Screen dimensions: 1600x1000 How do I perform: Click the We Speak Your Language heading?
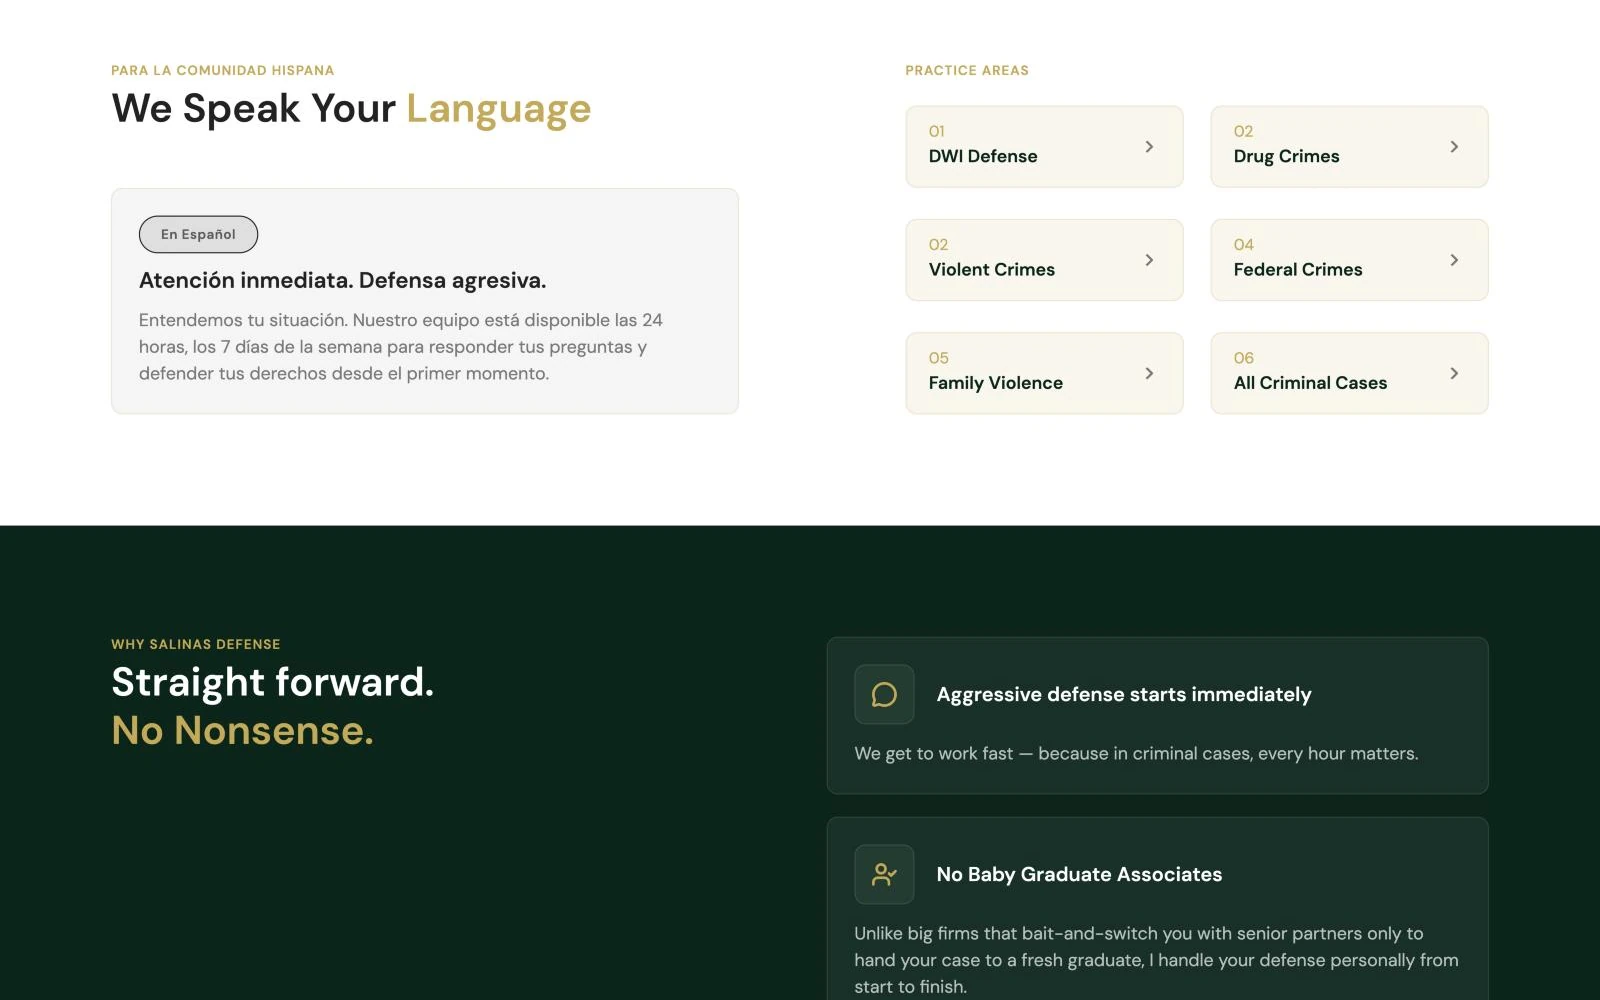pyautogui.click(x=351, y=109)
